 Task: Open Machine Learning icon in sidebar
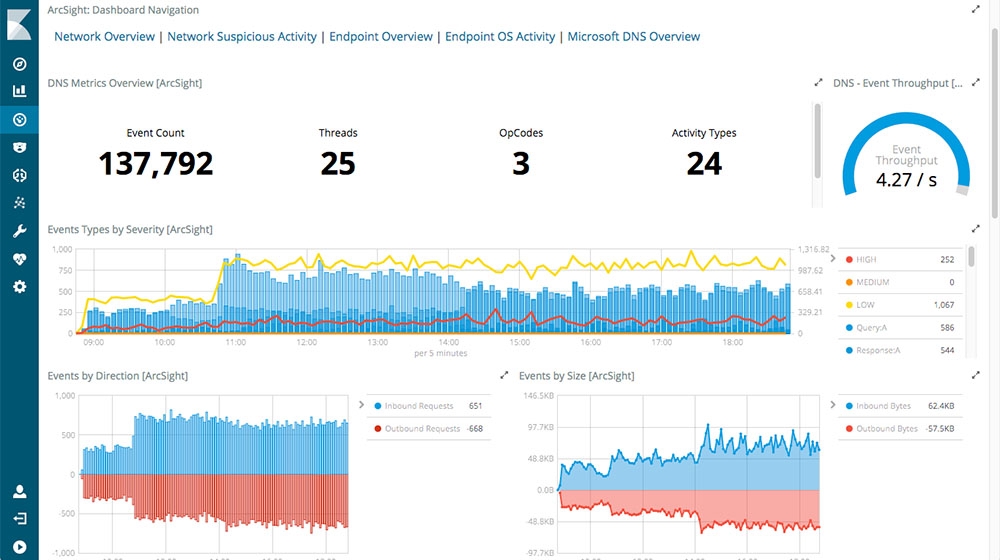coord(20,175)
